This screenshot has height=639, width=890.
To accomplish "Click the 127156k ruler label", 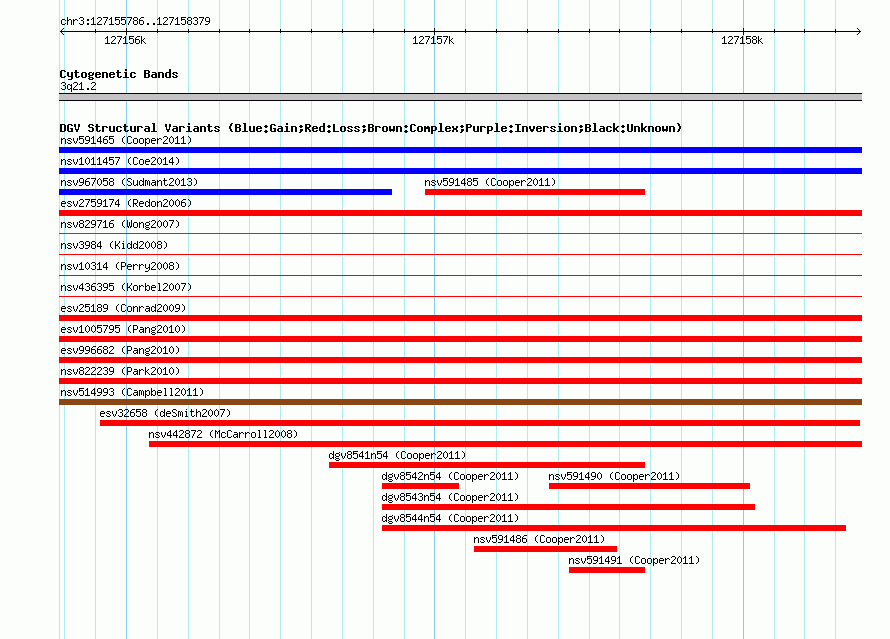I will (x=125, y=40).
